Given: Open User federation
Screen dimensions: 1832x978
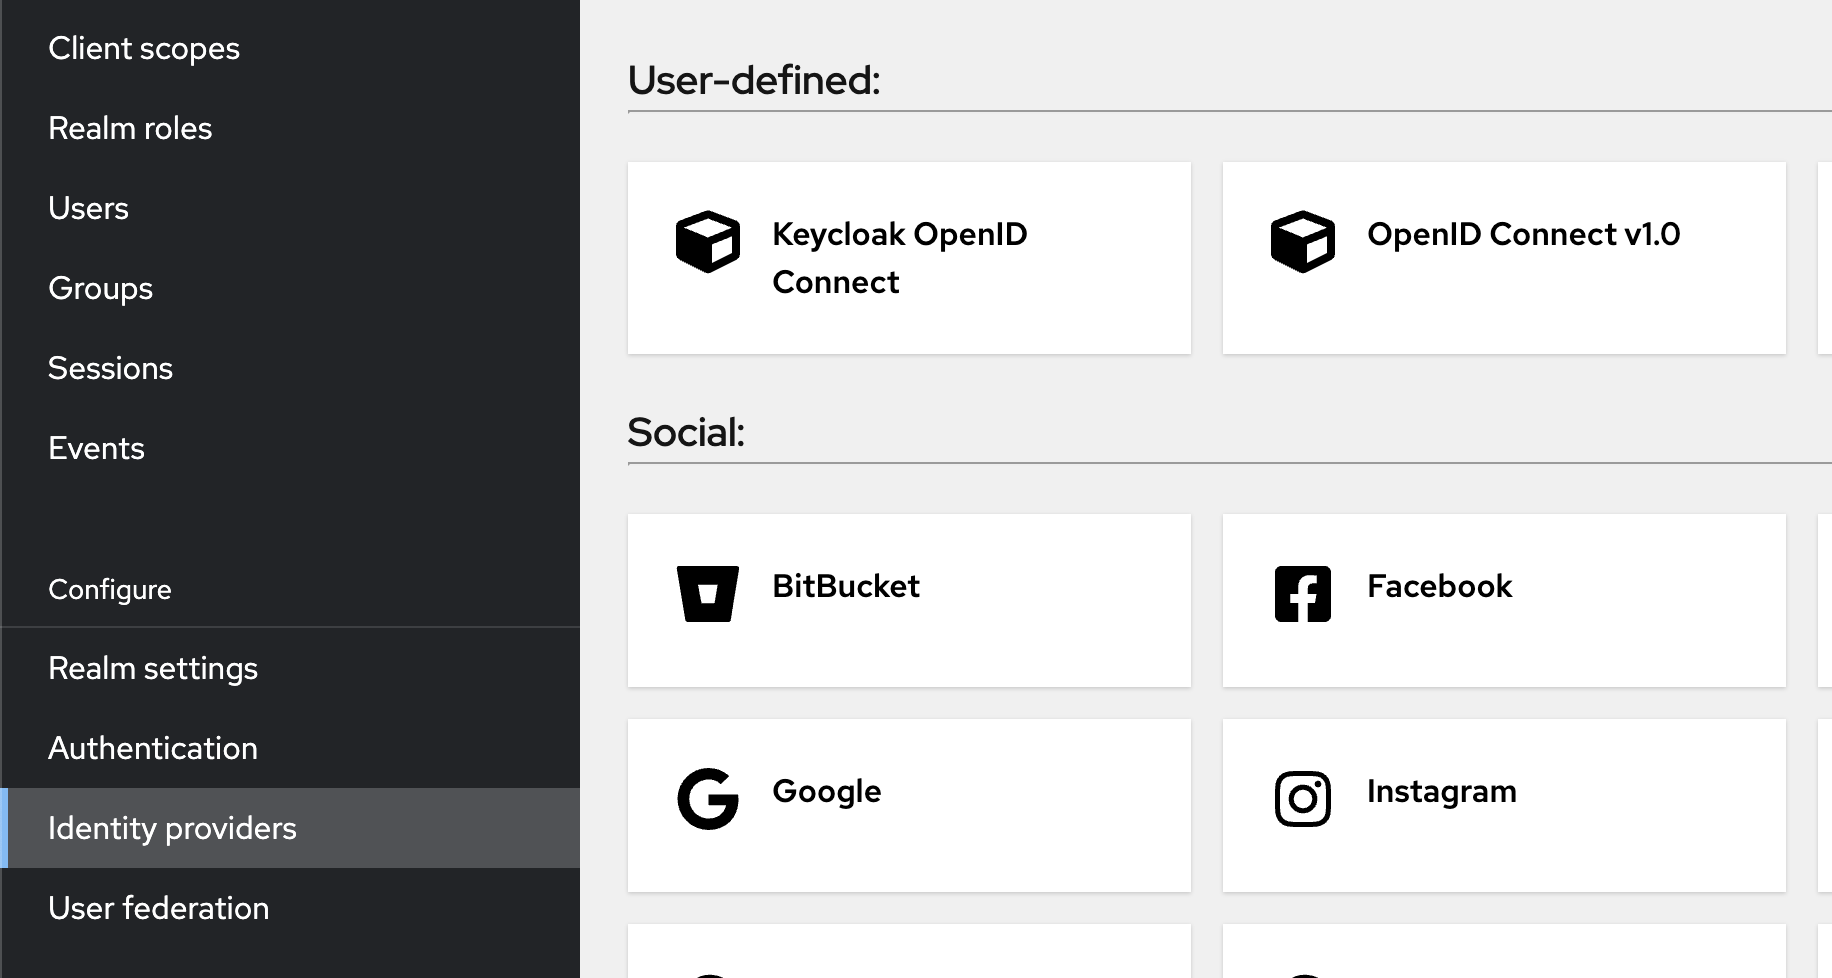Looking at the screenshot, I should (x=290, y=908).
